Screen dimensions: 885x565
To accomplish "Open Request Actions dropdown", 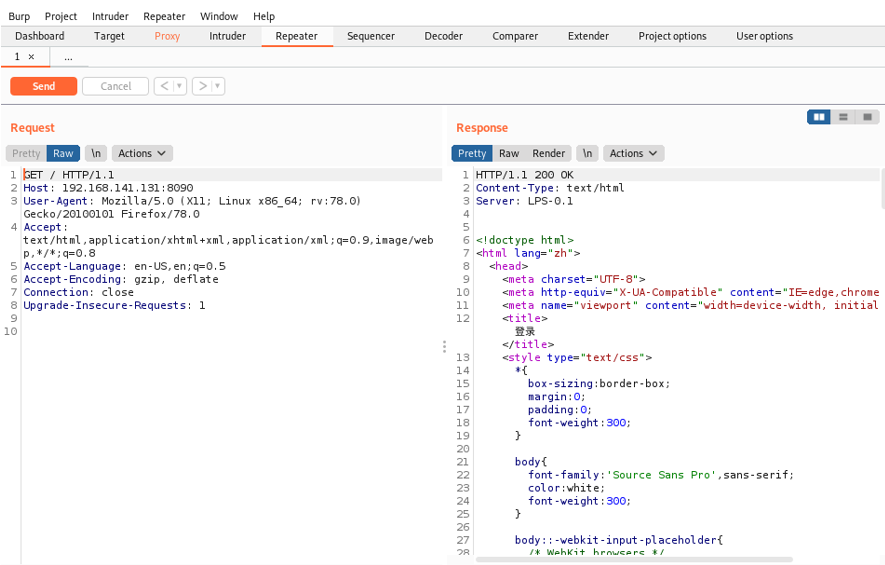I will tap(142, 154).
